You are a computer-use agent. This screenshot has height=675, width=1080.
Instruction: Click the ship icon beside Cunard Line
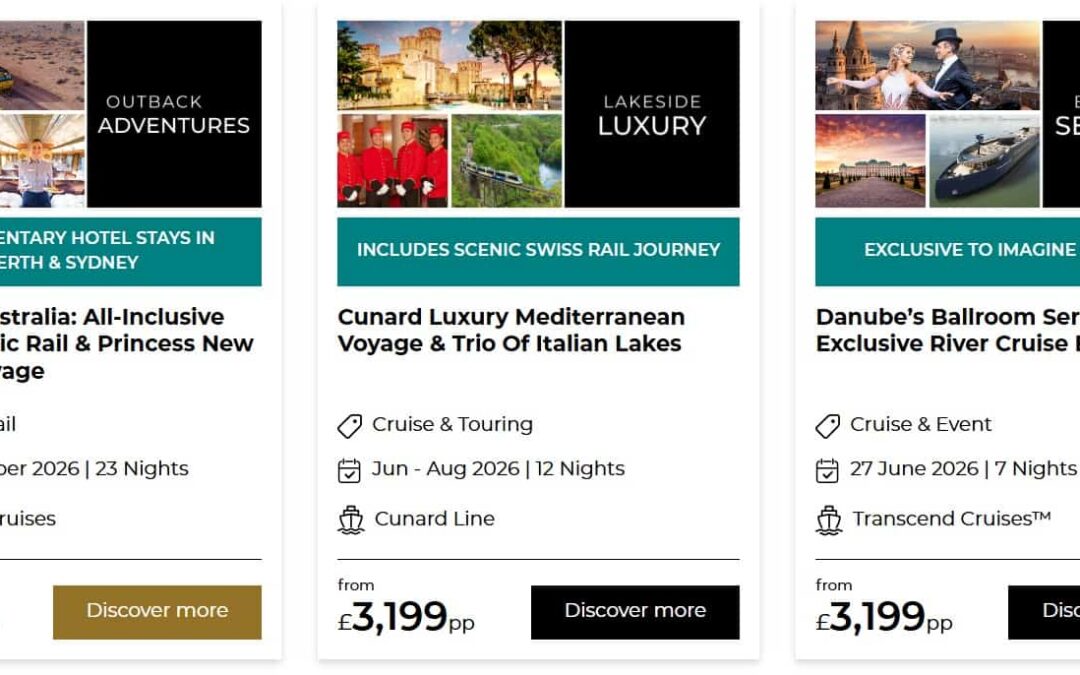350,520
